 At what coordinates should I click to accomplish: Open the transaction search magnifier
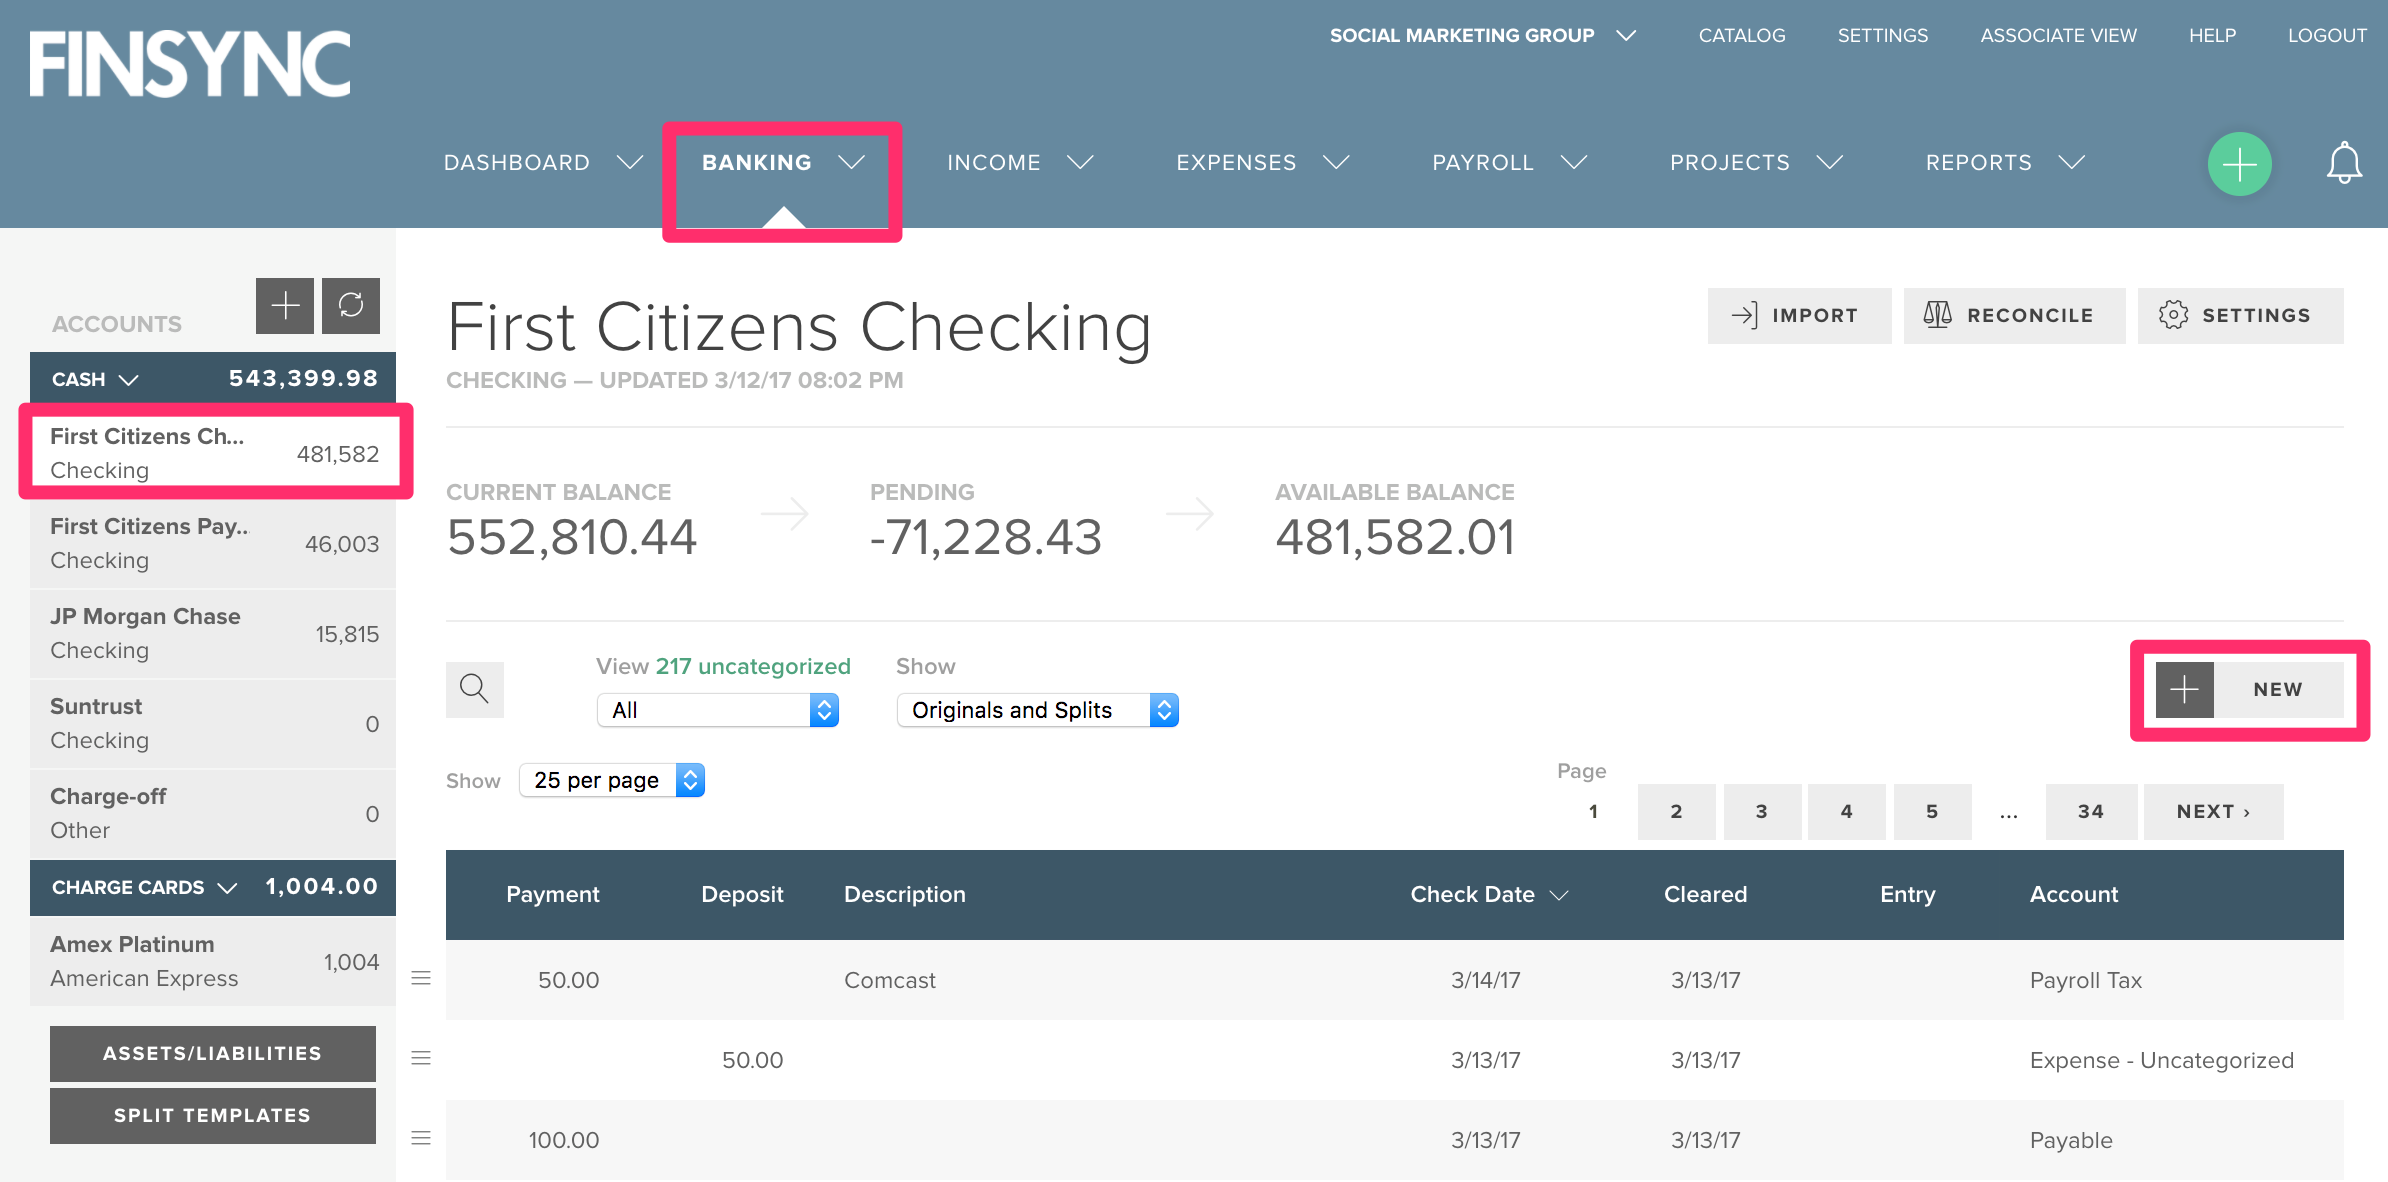point(474,689)
